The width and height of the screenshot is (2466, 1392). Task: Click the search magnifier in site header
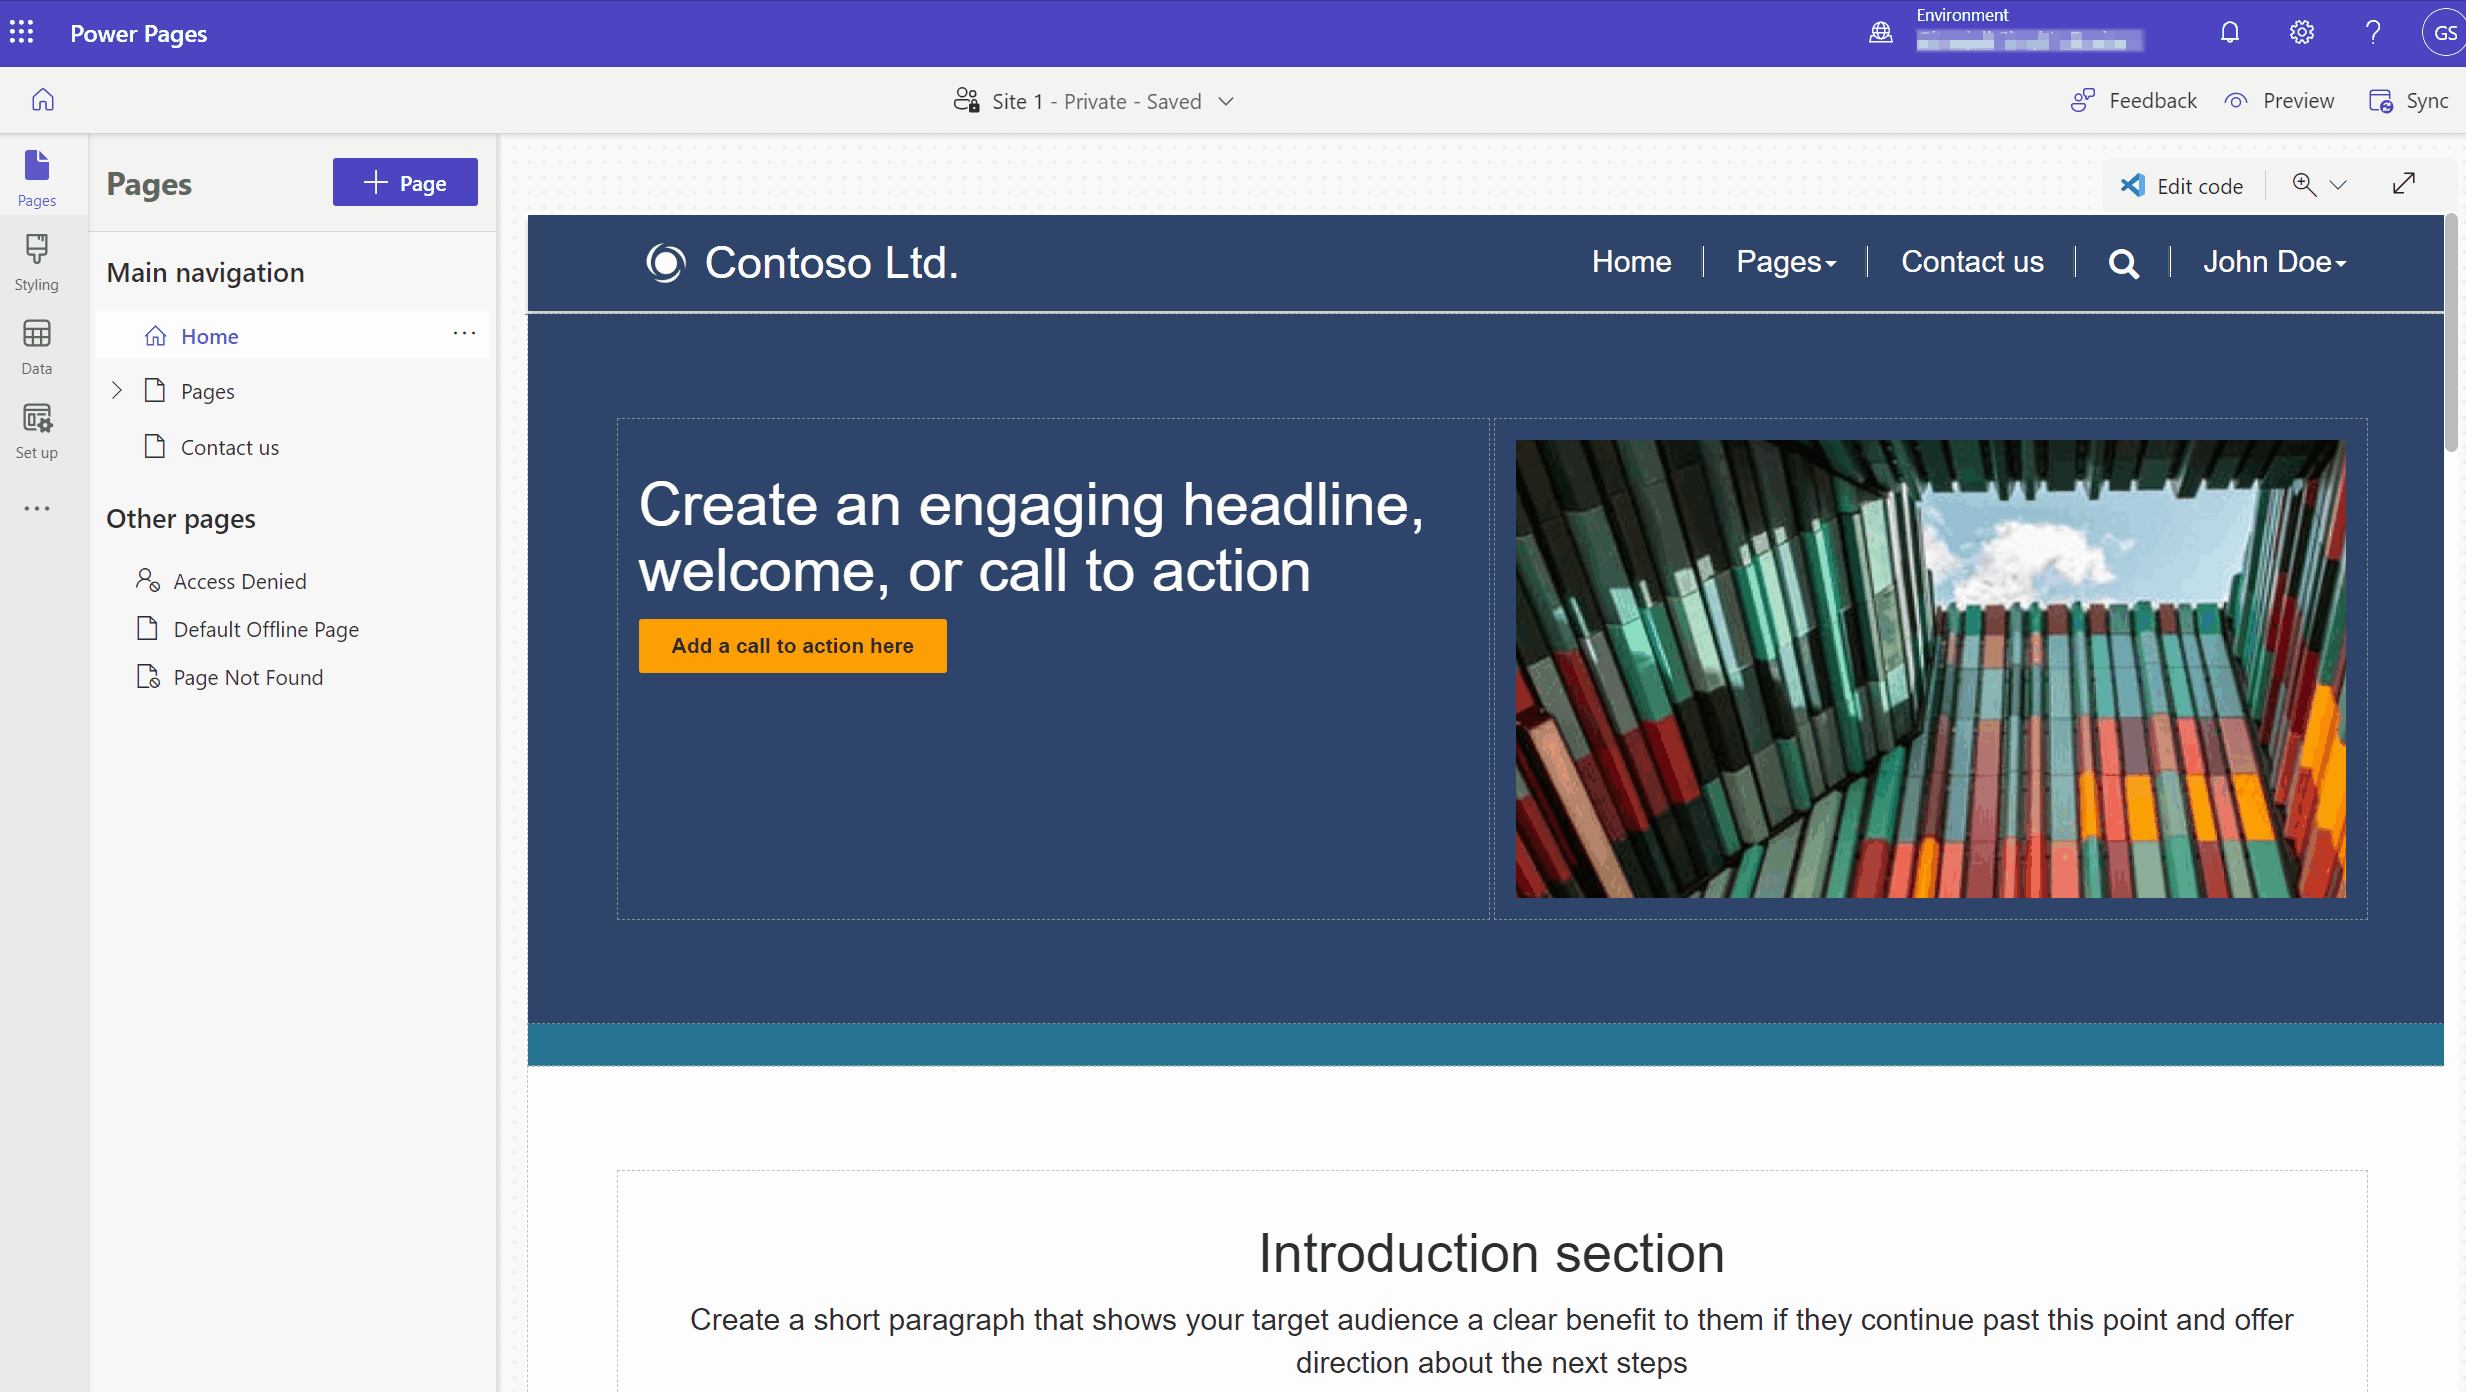click(x=2123, y=263)
